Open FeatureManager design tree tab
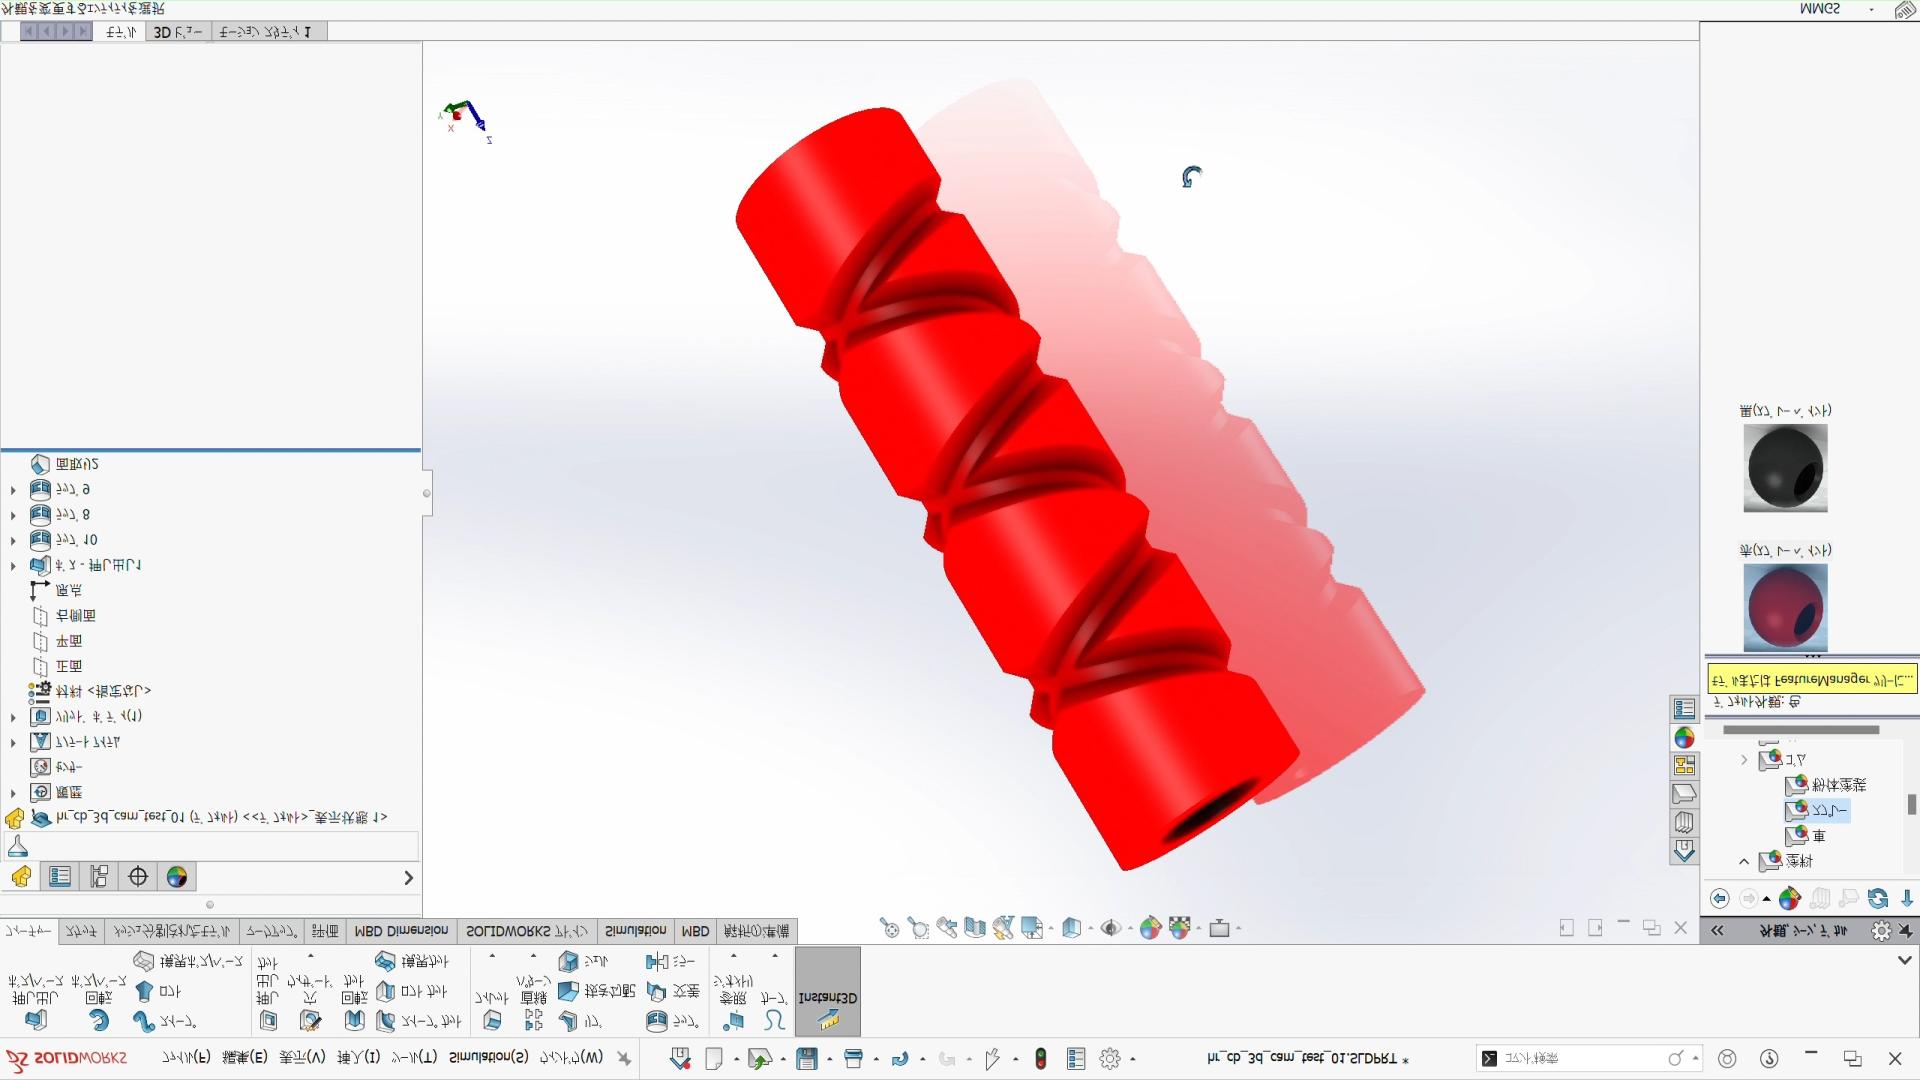Viewport: 1920px width, 1080px height. pos(21,877)
